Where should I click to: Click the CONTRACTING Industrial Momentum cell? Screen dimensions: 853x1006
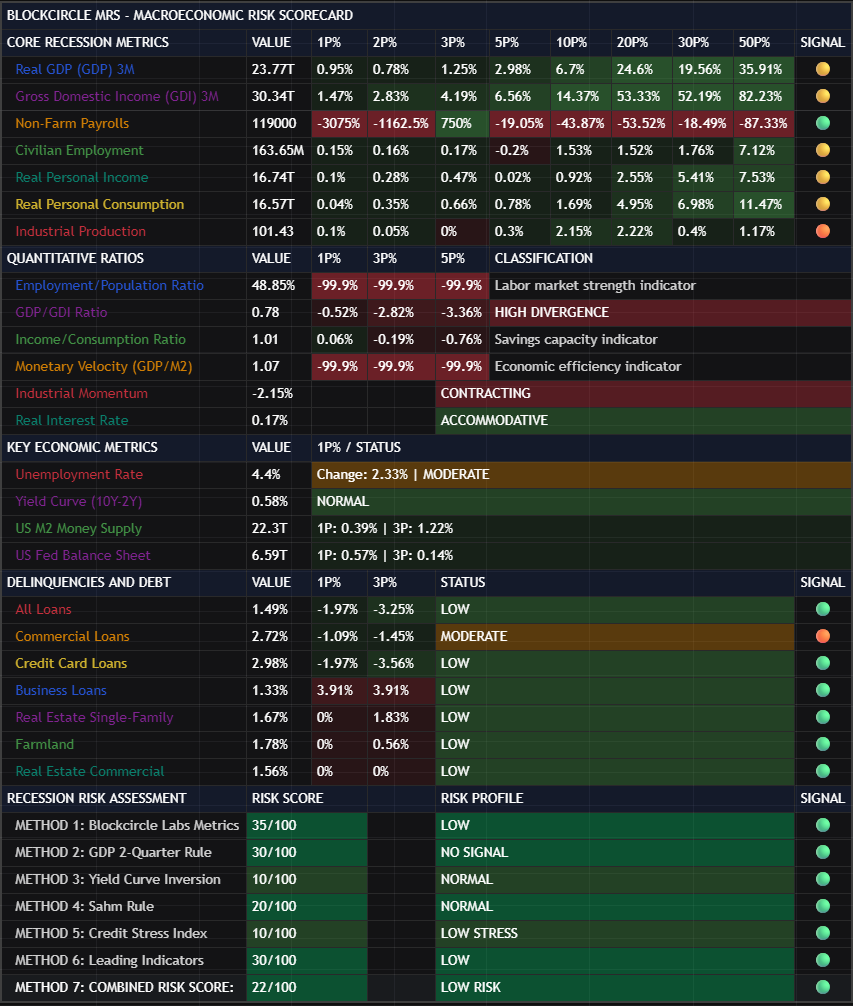[485, 394]
